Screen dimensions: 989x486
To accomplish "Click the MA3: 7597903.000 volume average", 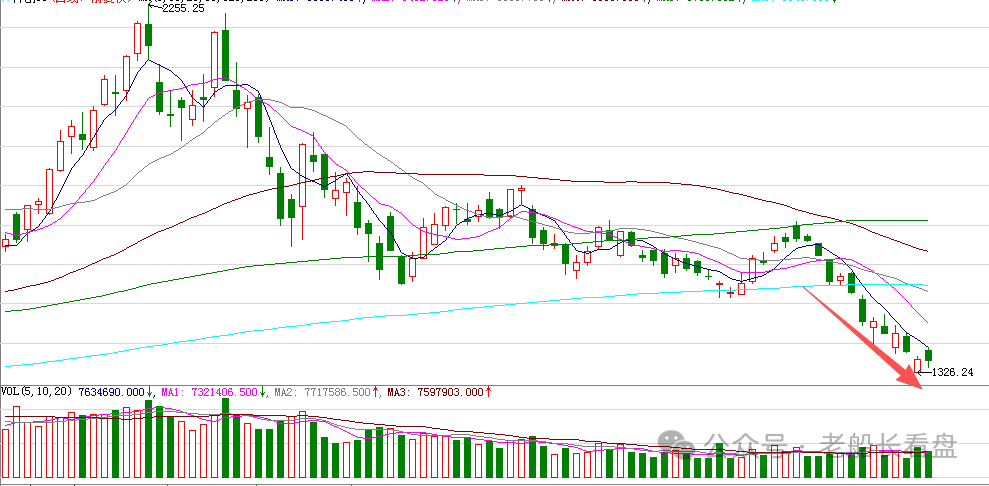I will (435, 391).
